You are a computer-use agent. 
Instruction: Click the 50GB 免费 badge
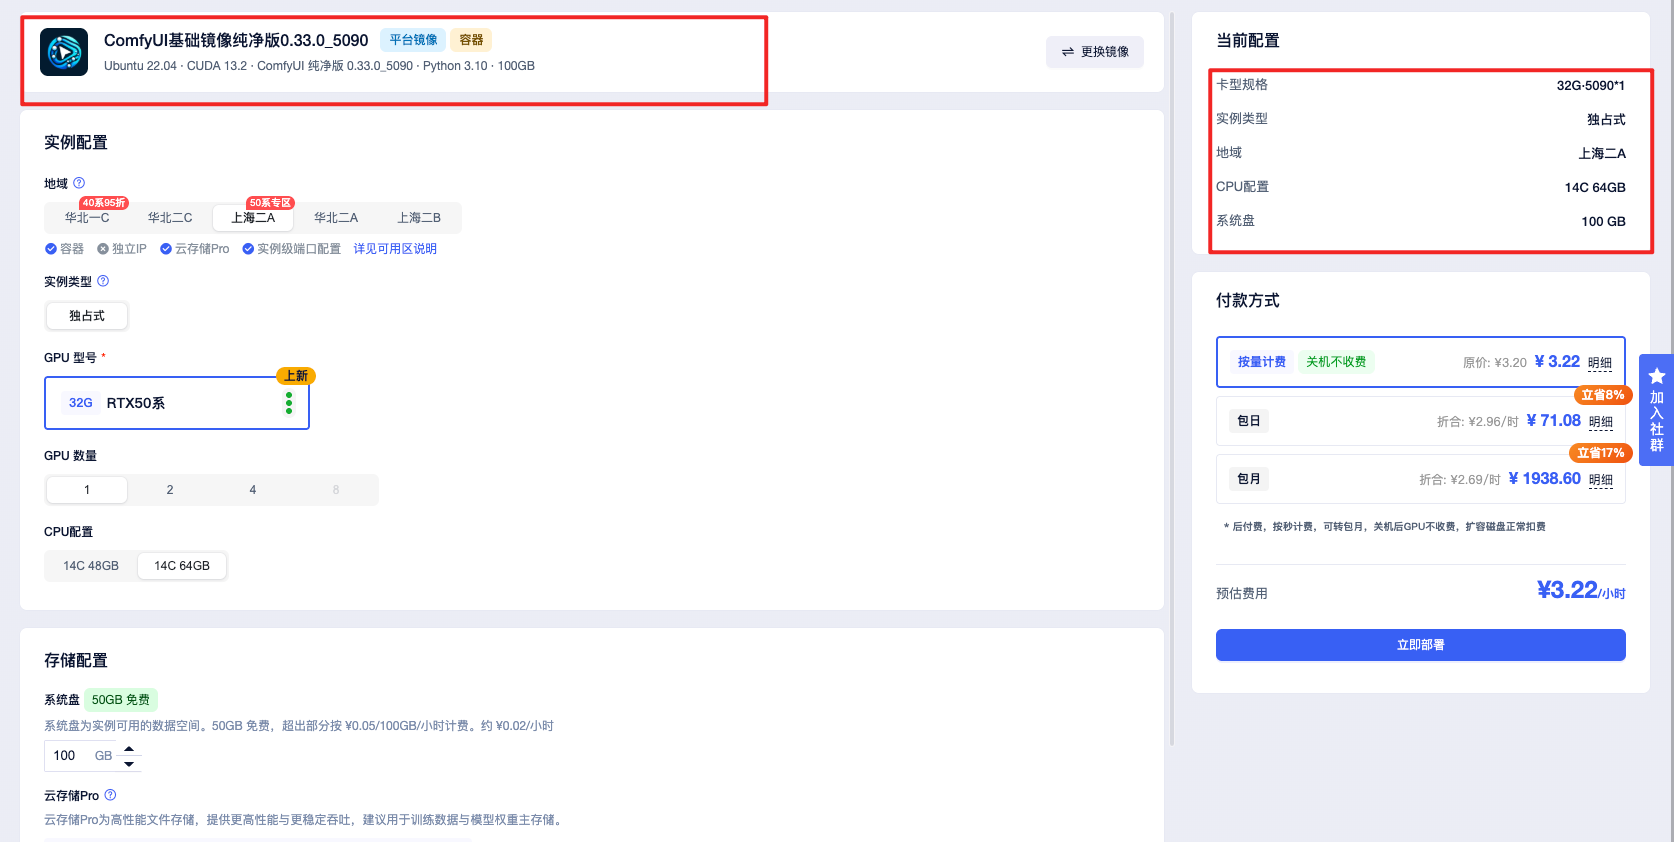(x=121, y=700)
